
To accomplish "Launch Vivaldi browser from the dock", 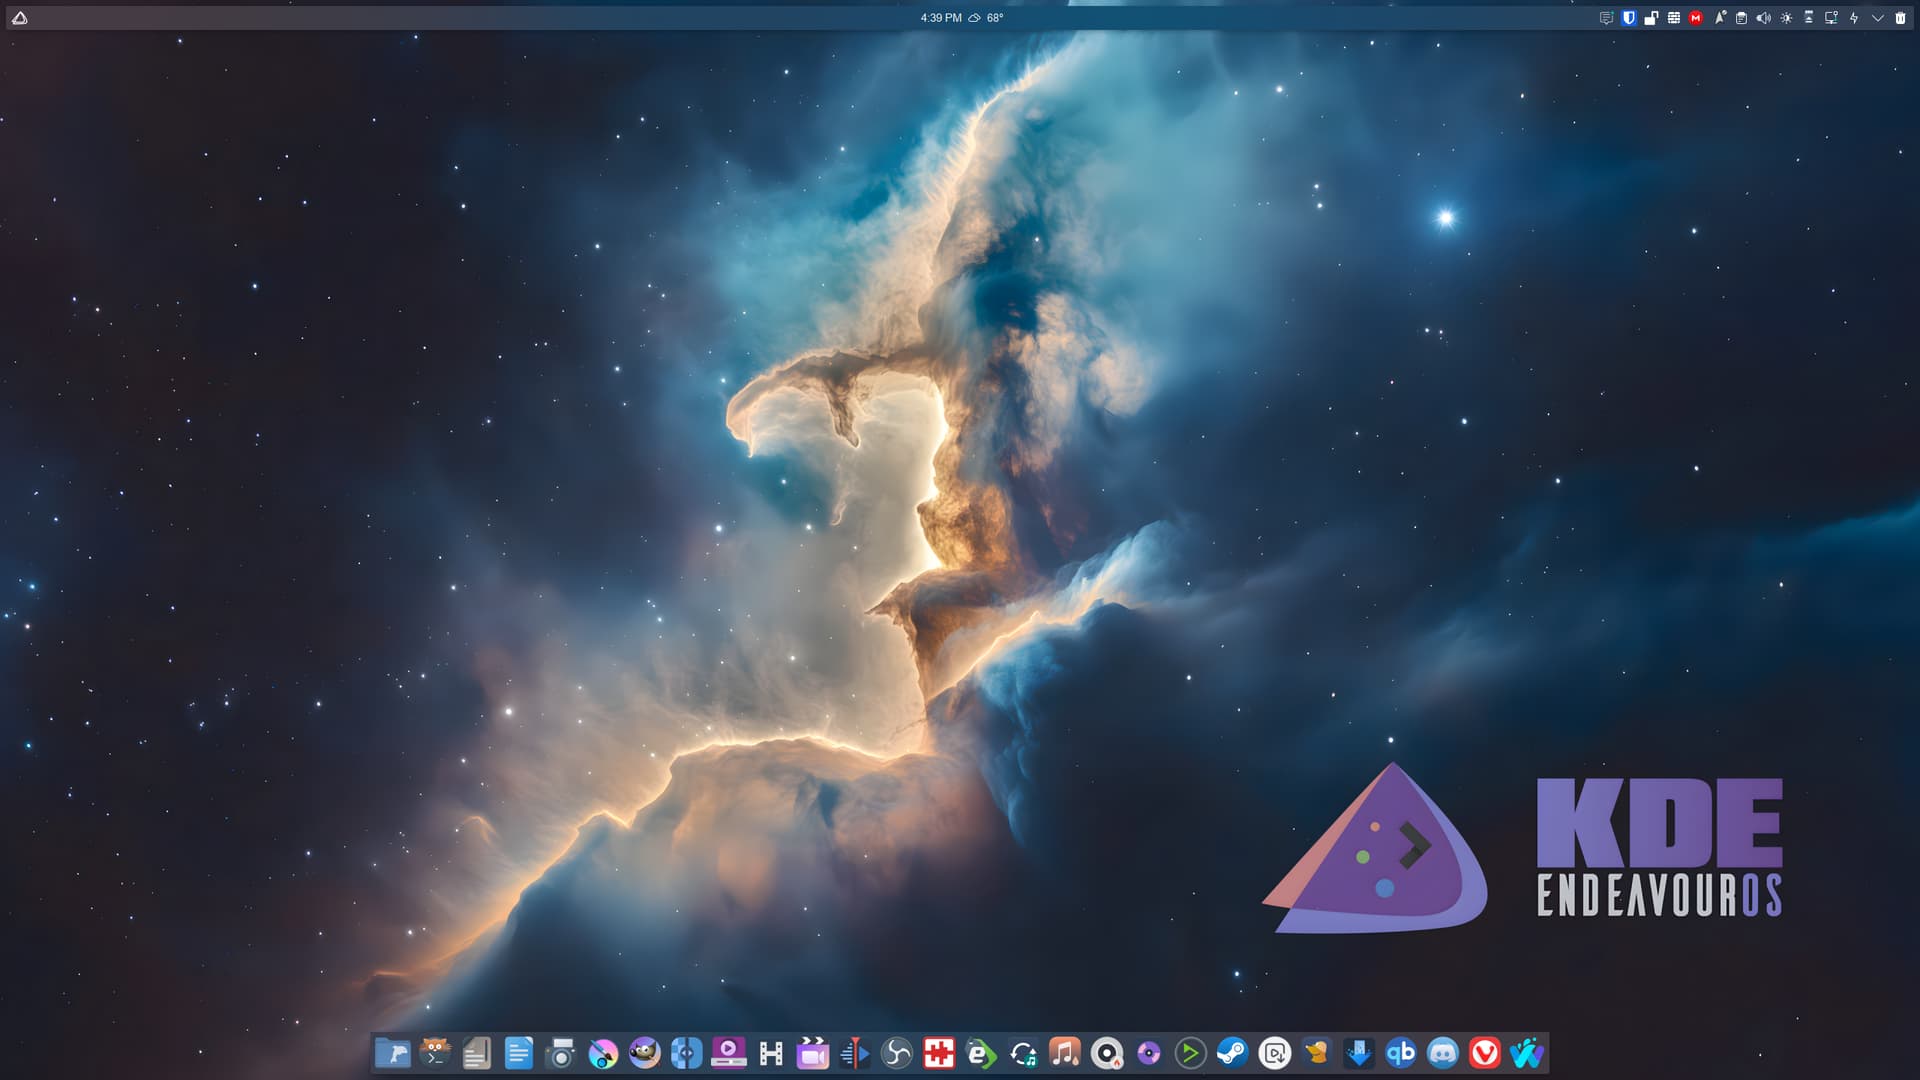I will [x=1485, y=1053].
